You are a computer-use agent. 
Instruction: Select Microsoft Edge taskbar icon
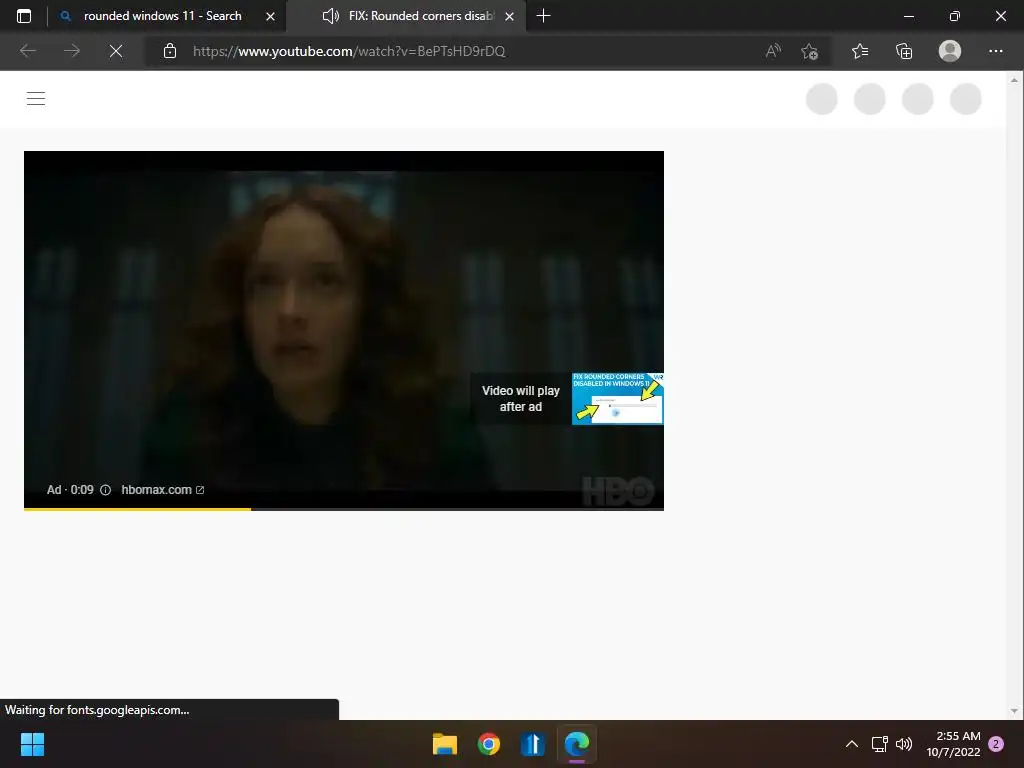tap(577, 744)
